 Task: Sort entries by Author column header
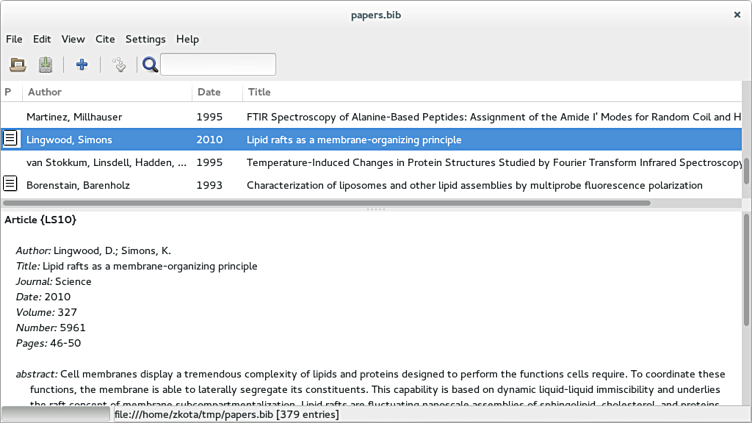(x=107, y=92)
